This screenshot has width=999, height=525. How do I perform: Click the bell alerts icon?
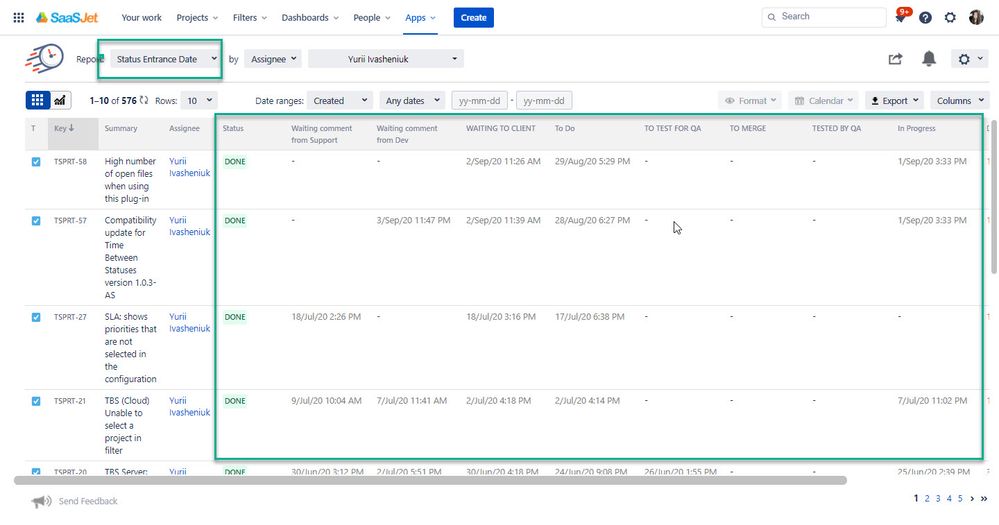[x=929, y=59]
